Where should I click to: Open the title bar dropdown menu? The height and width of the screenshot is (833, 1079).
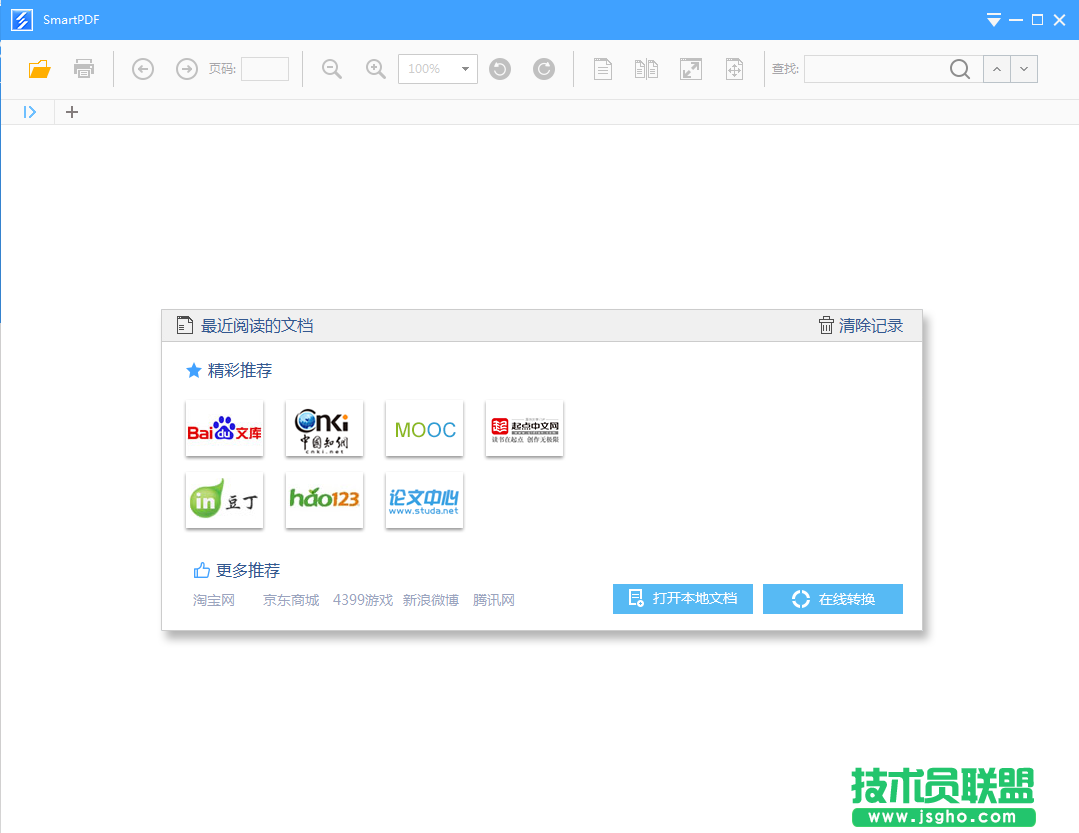tap(994, 20)
